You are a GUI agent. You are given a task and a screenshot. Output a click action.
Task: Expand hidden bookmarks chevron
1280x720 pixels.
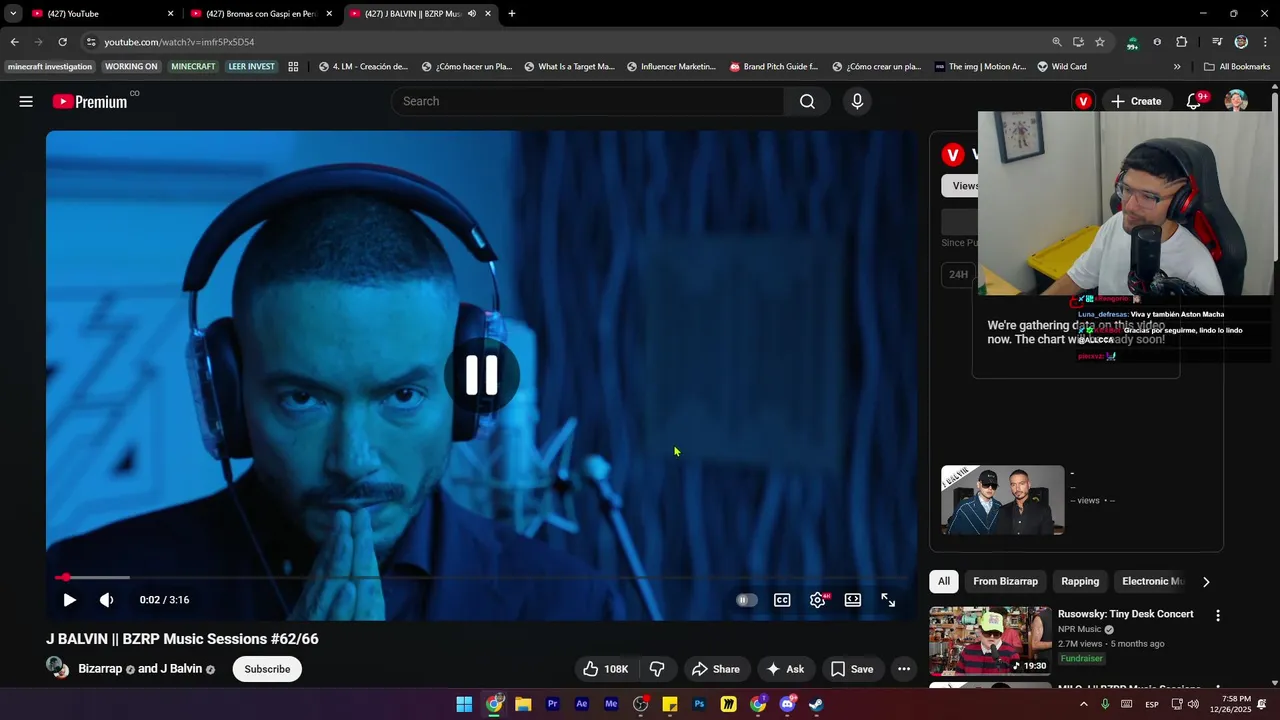coord(1177,67)
